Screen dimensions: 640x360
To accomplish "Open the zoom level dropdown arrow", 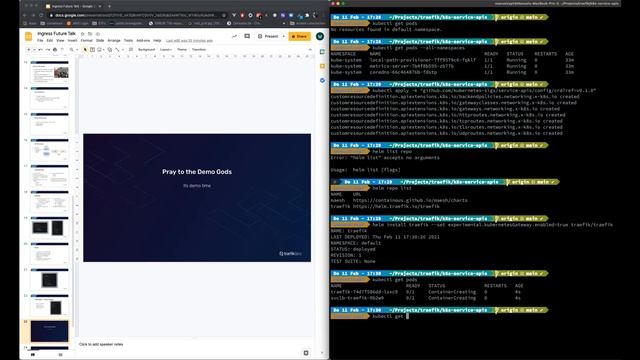I will pyautogui.click(x=77, y=49).
